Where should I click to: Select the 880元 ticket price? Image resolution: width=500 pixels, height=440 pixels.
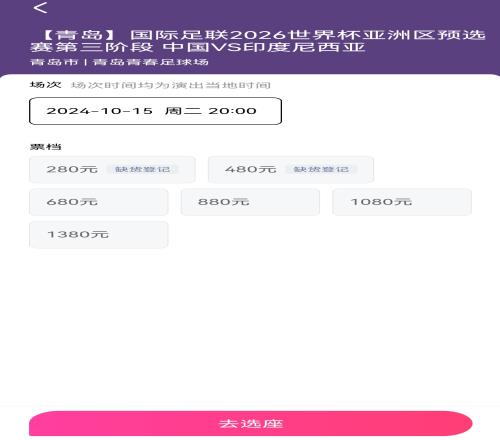(250, 202)
